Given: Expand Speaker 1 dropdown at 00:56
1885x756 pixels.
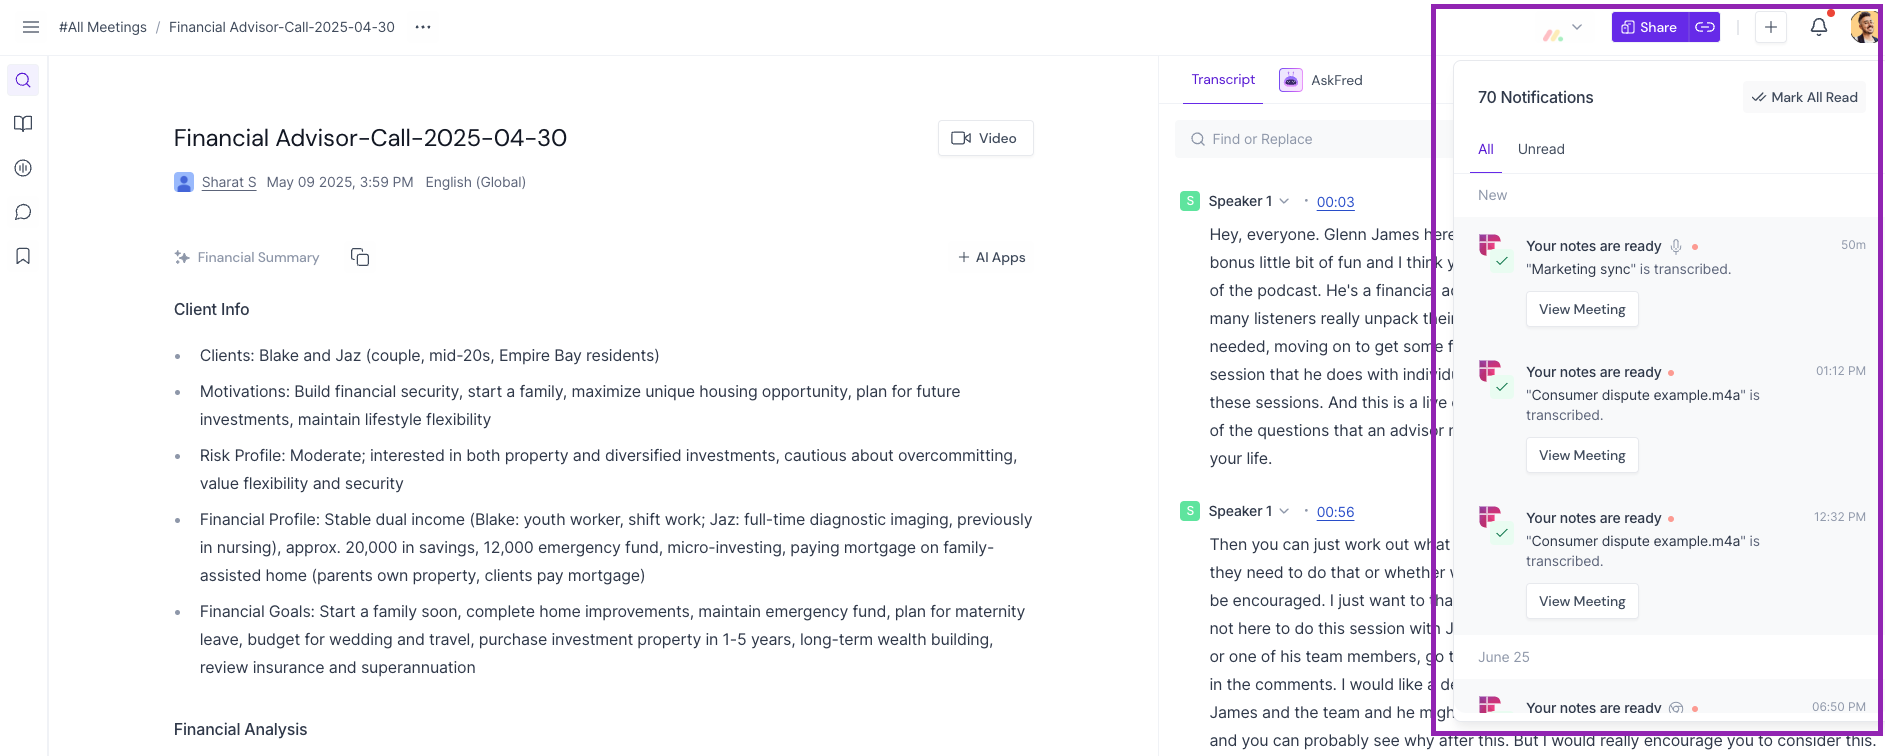Looking at the screenshot, I should [1284, 511].
